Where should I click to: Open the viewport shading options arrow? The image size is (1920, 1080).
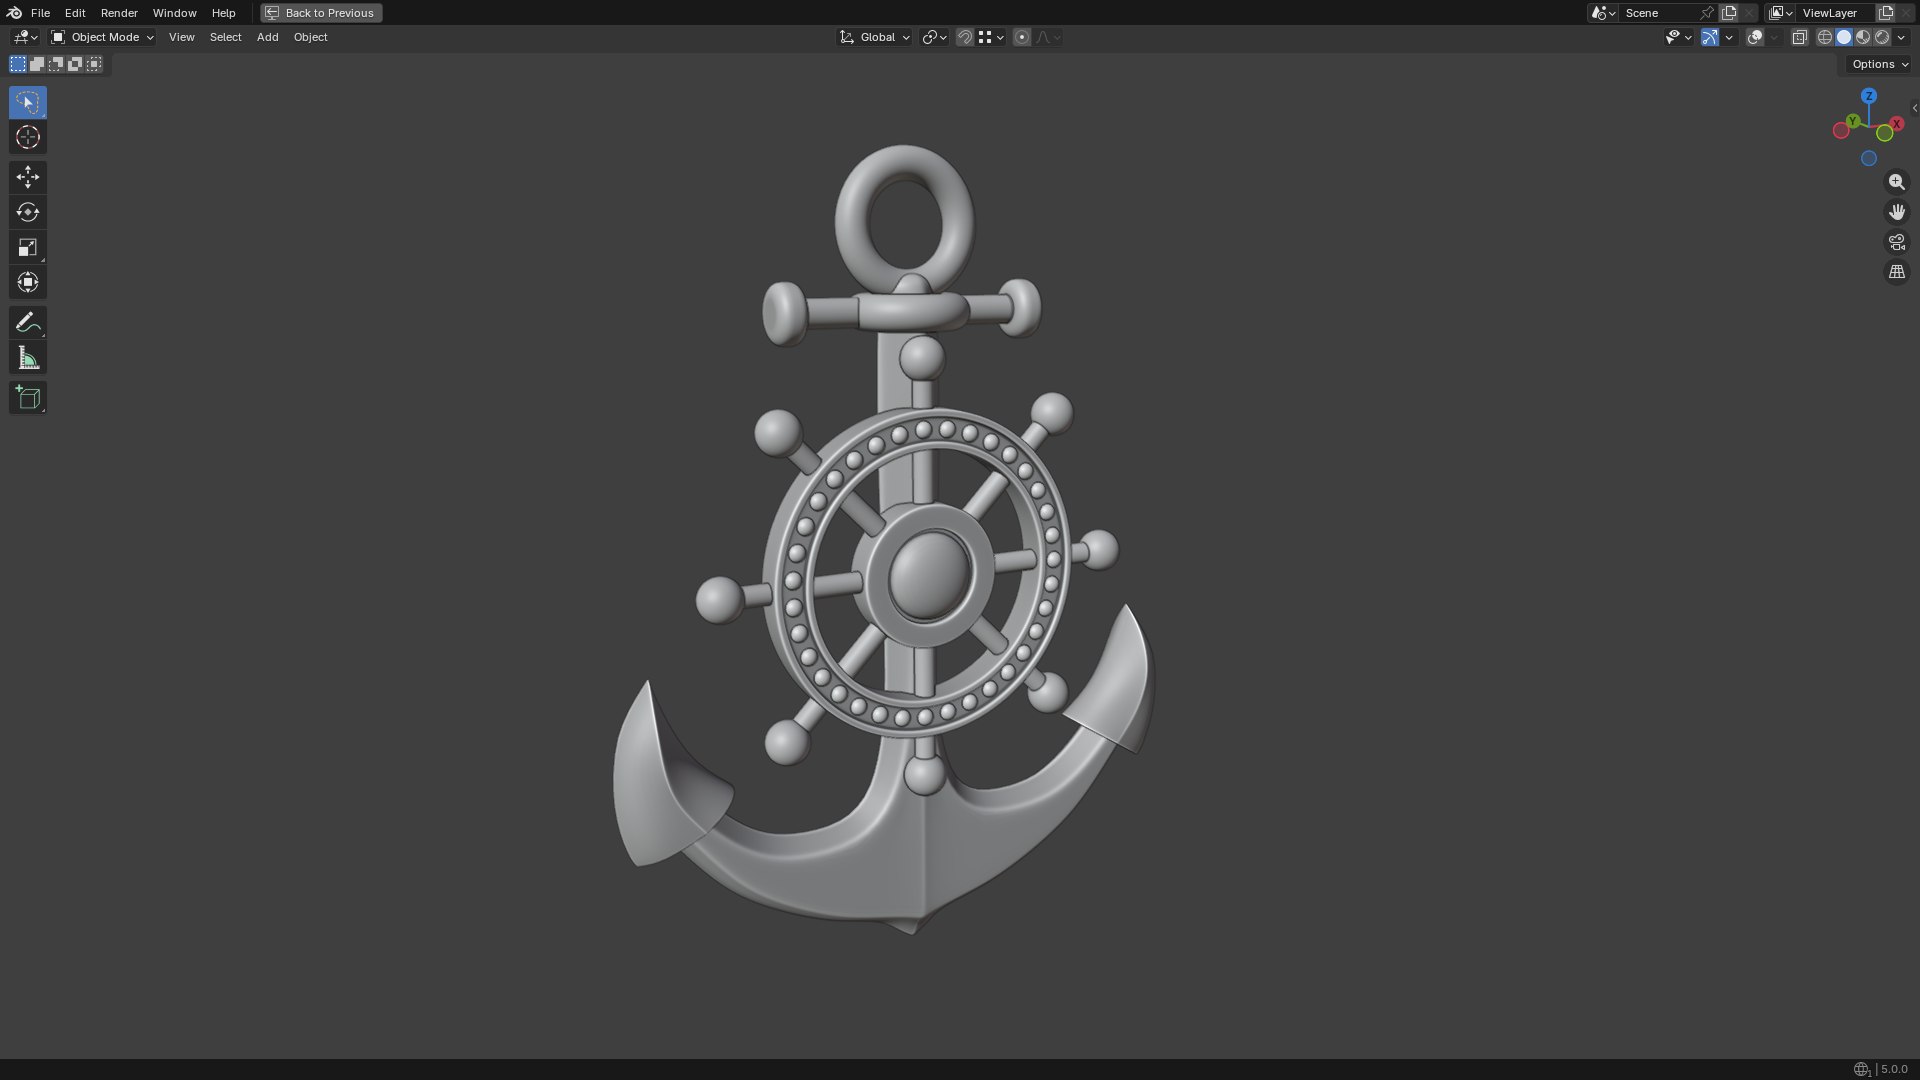coord(1901,37)
